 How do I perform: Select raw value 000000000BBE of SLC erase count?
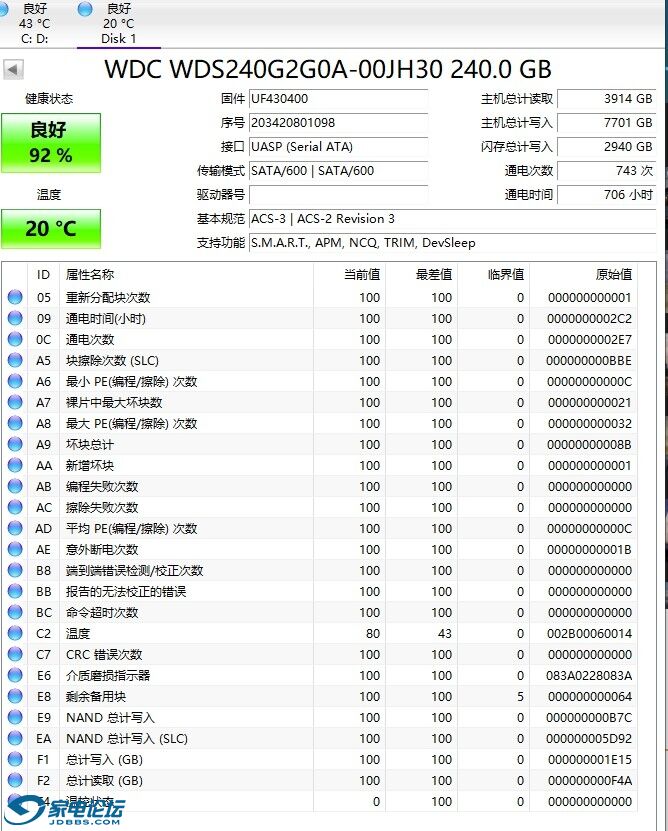click(590, 360)
